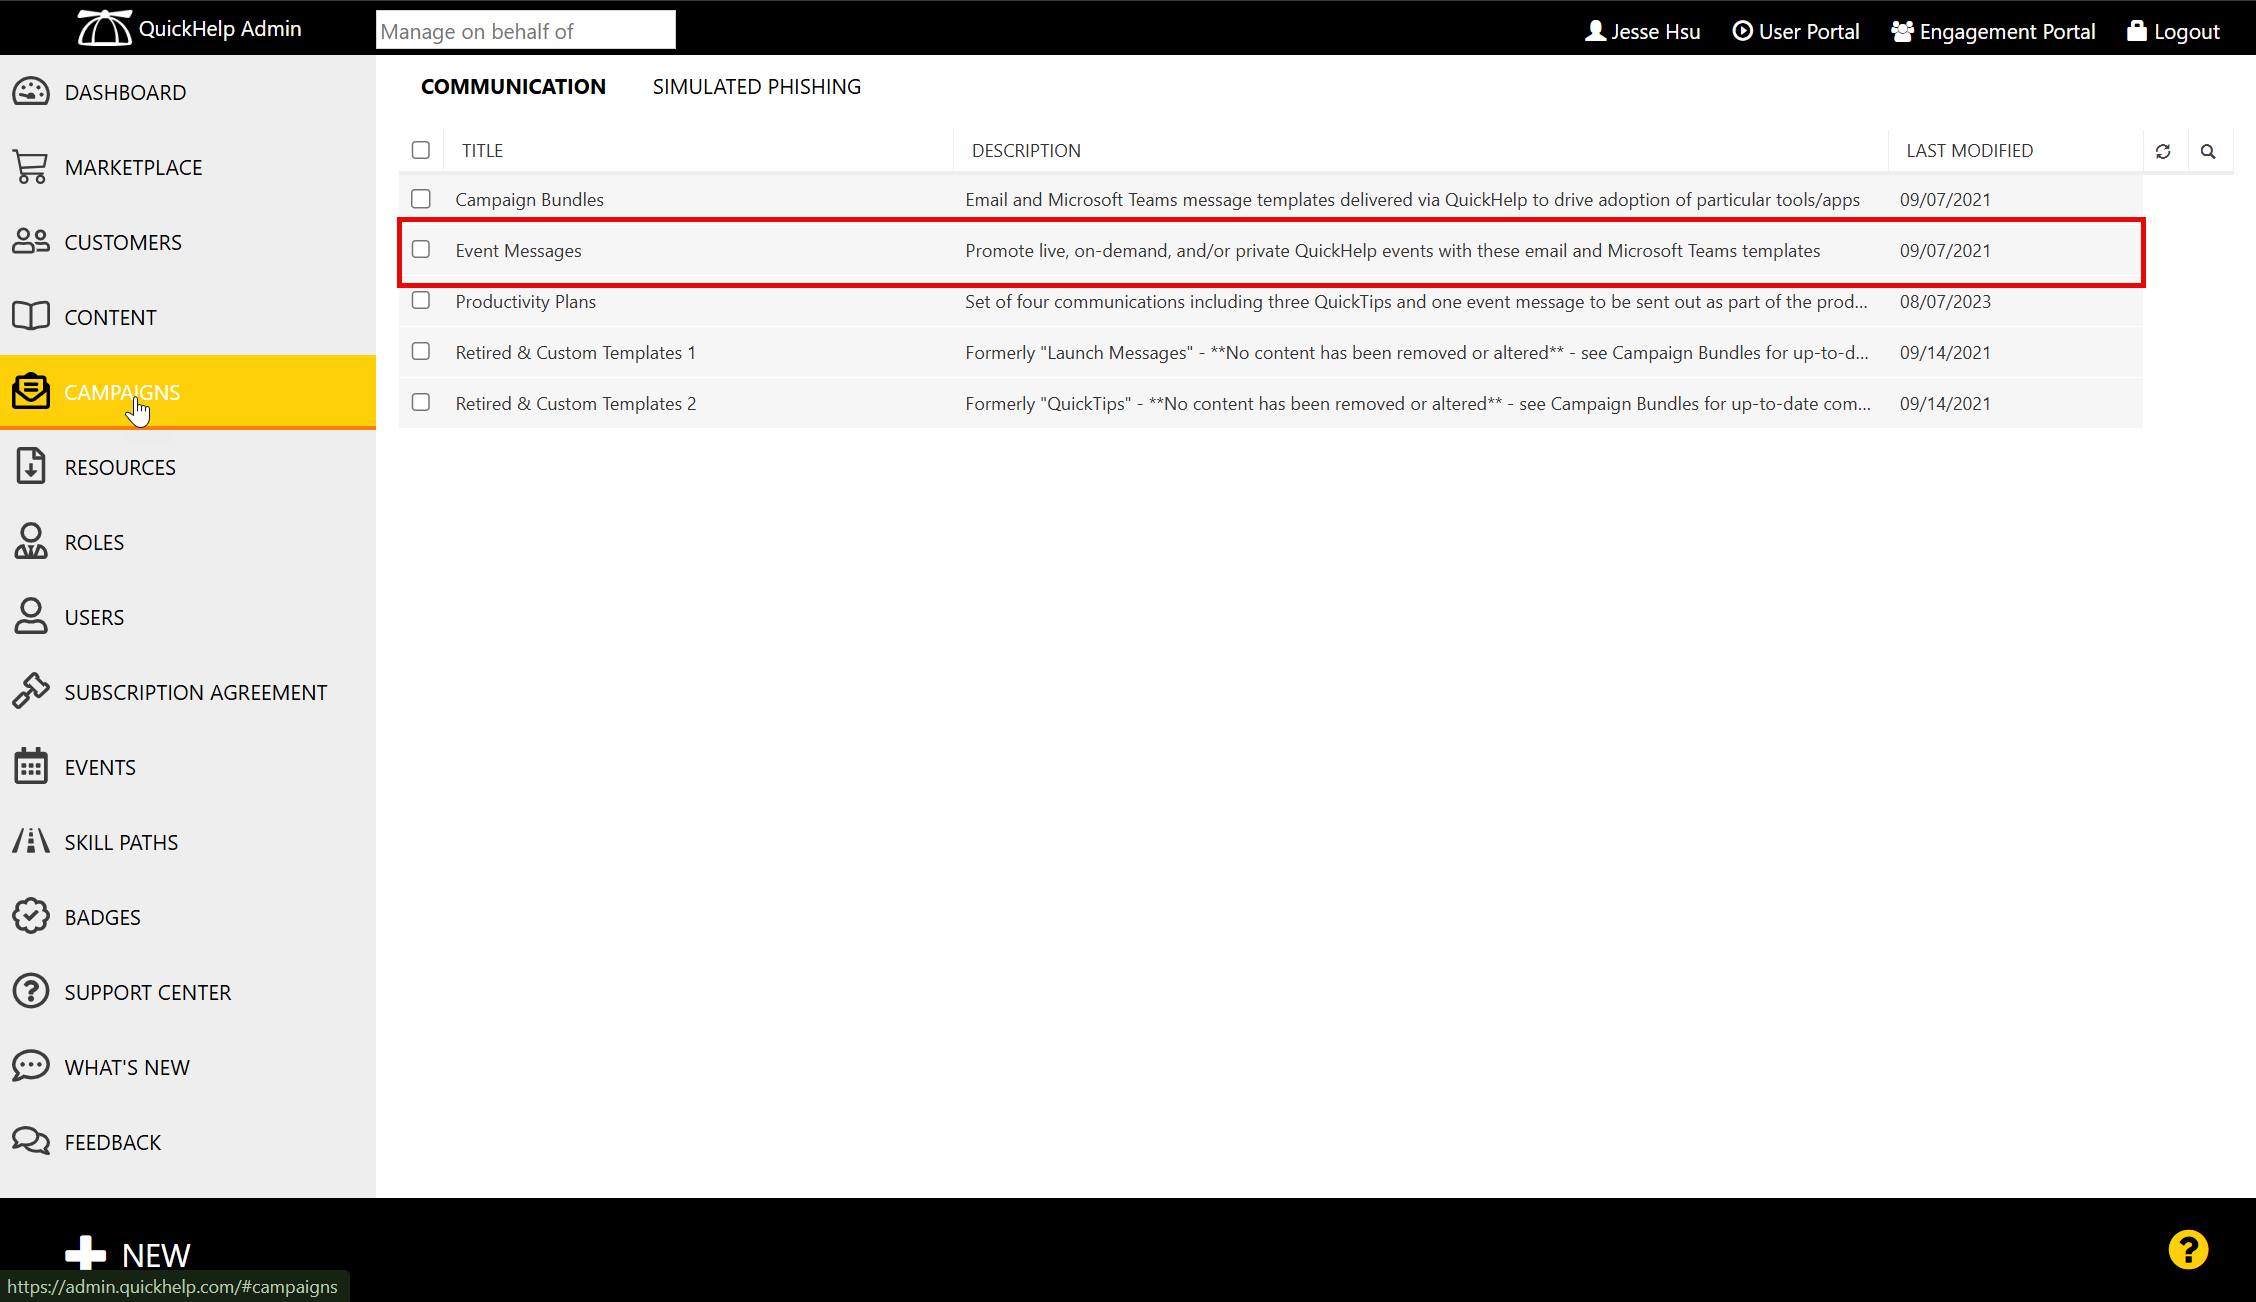Screen dimensions: 2256x1302
Task: Open Marketplace via the shopping cart icon
Action: [31, 167]
